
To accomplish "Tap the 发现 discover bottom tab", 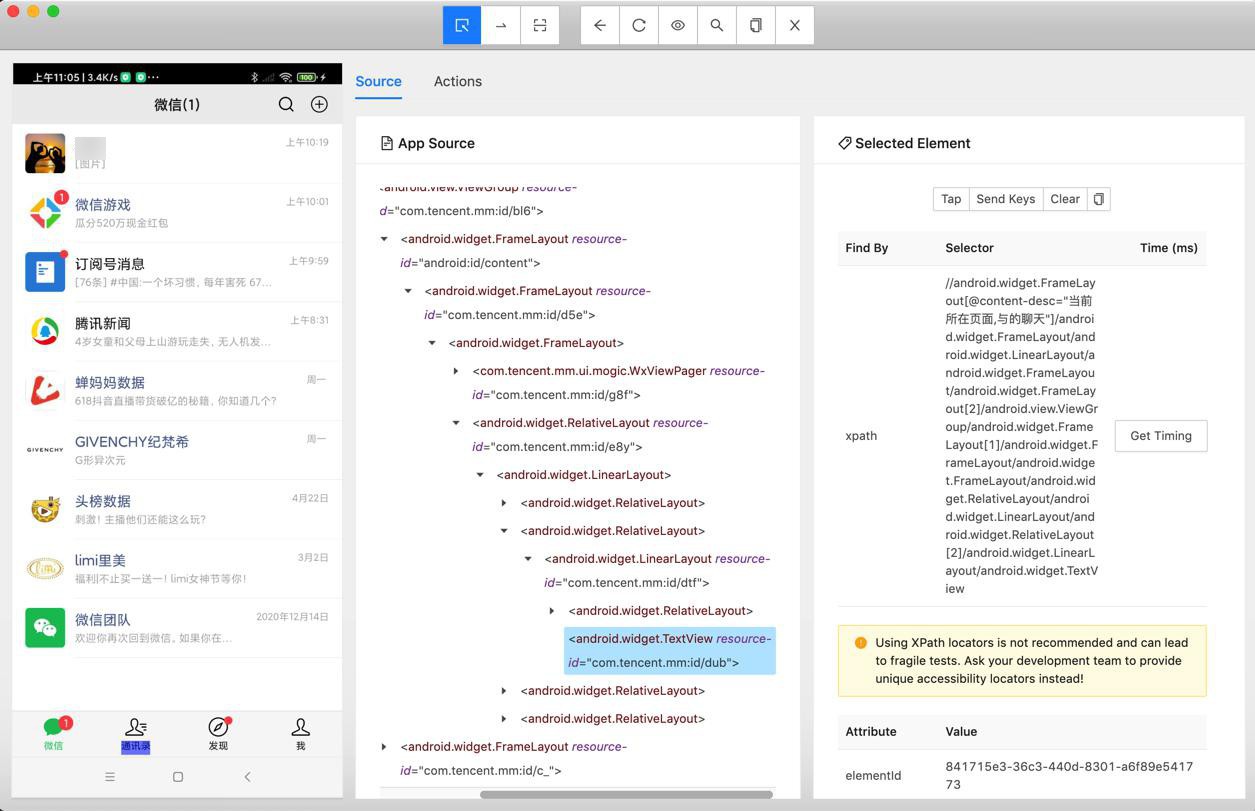I will click(218, 733).
